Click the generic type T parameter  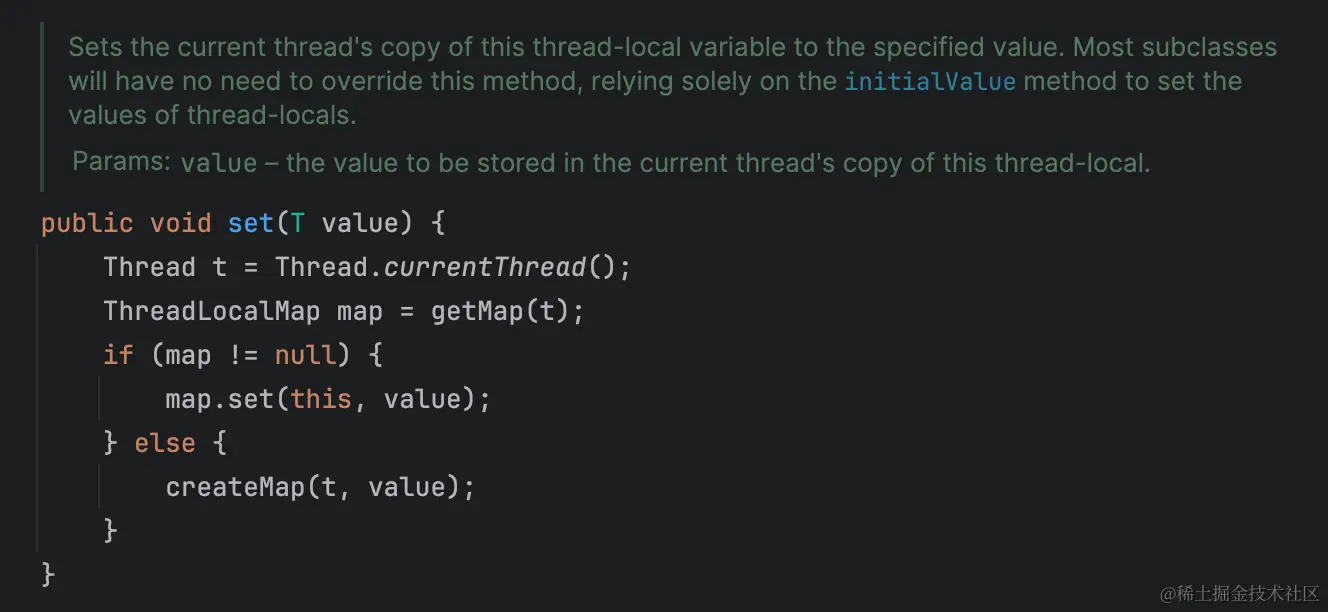pos(297,223)
